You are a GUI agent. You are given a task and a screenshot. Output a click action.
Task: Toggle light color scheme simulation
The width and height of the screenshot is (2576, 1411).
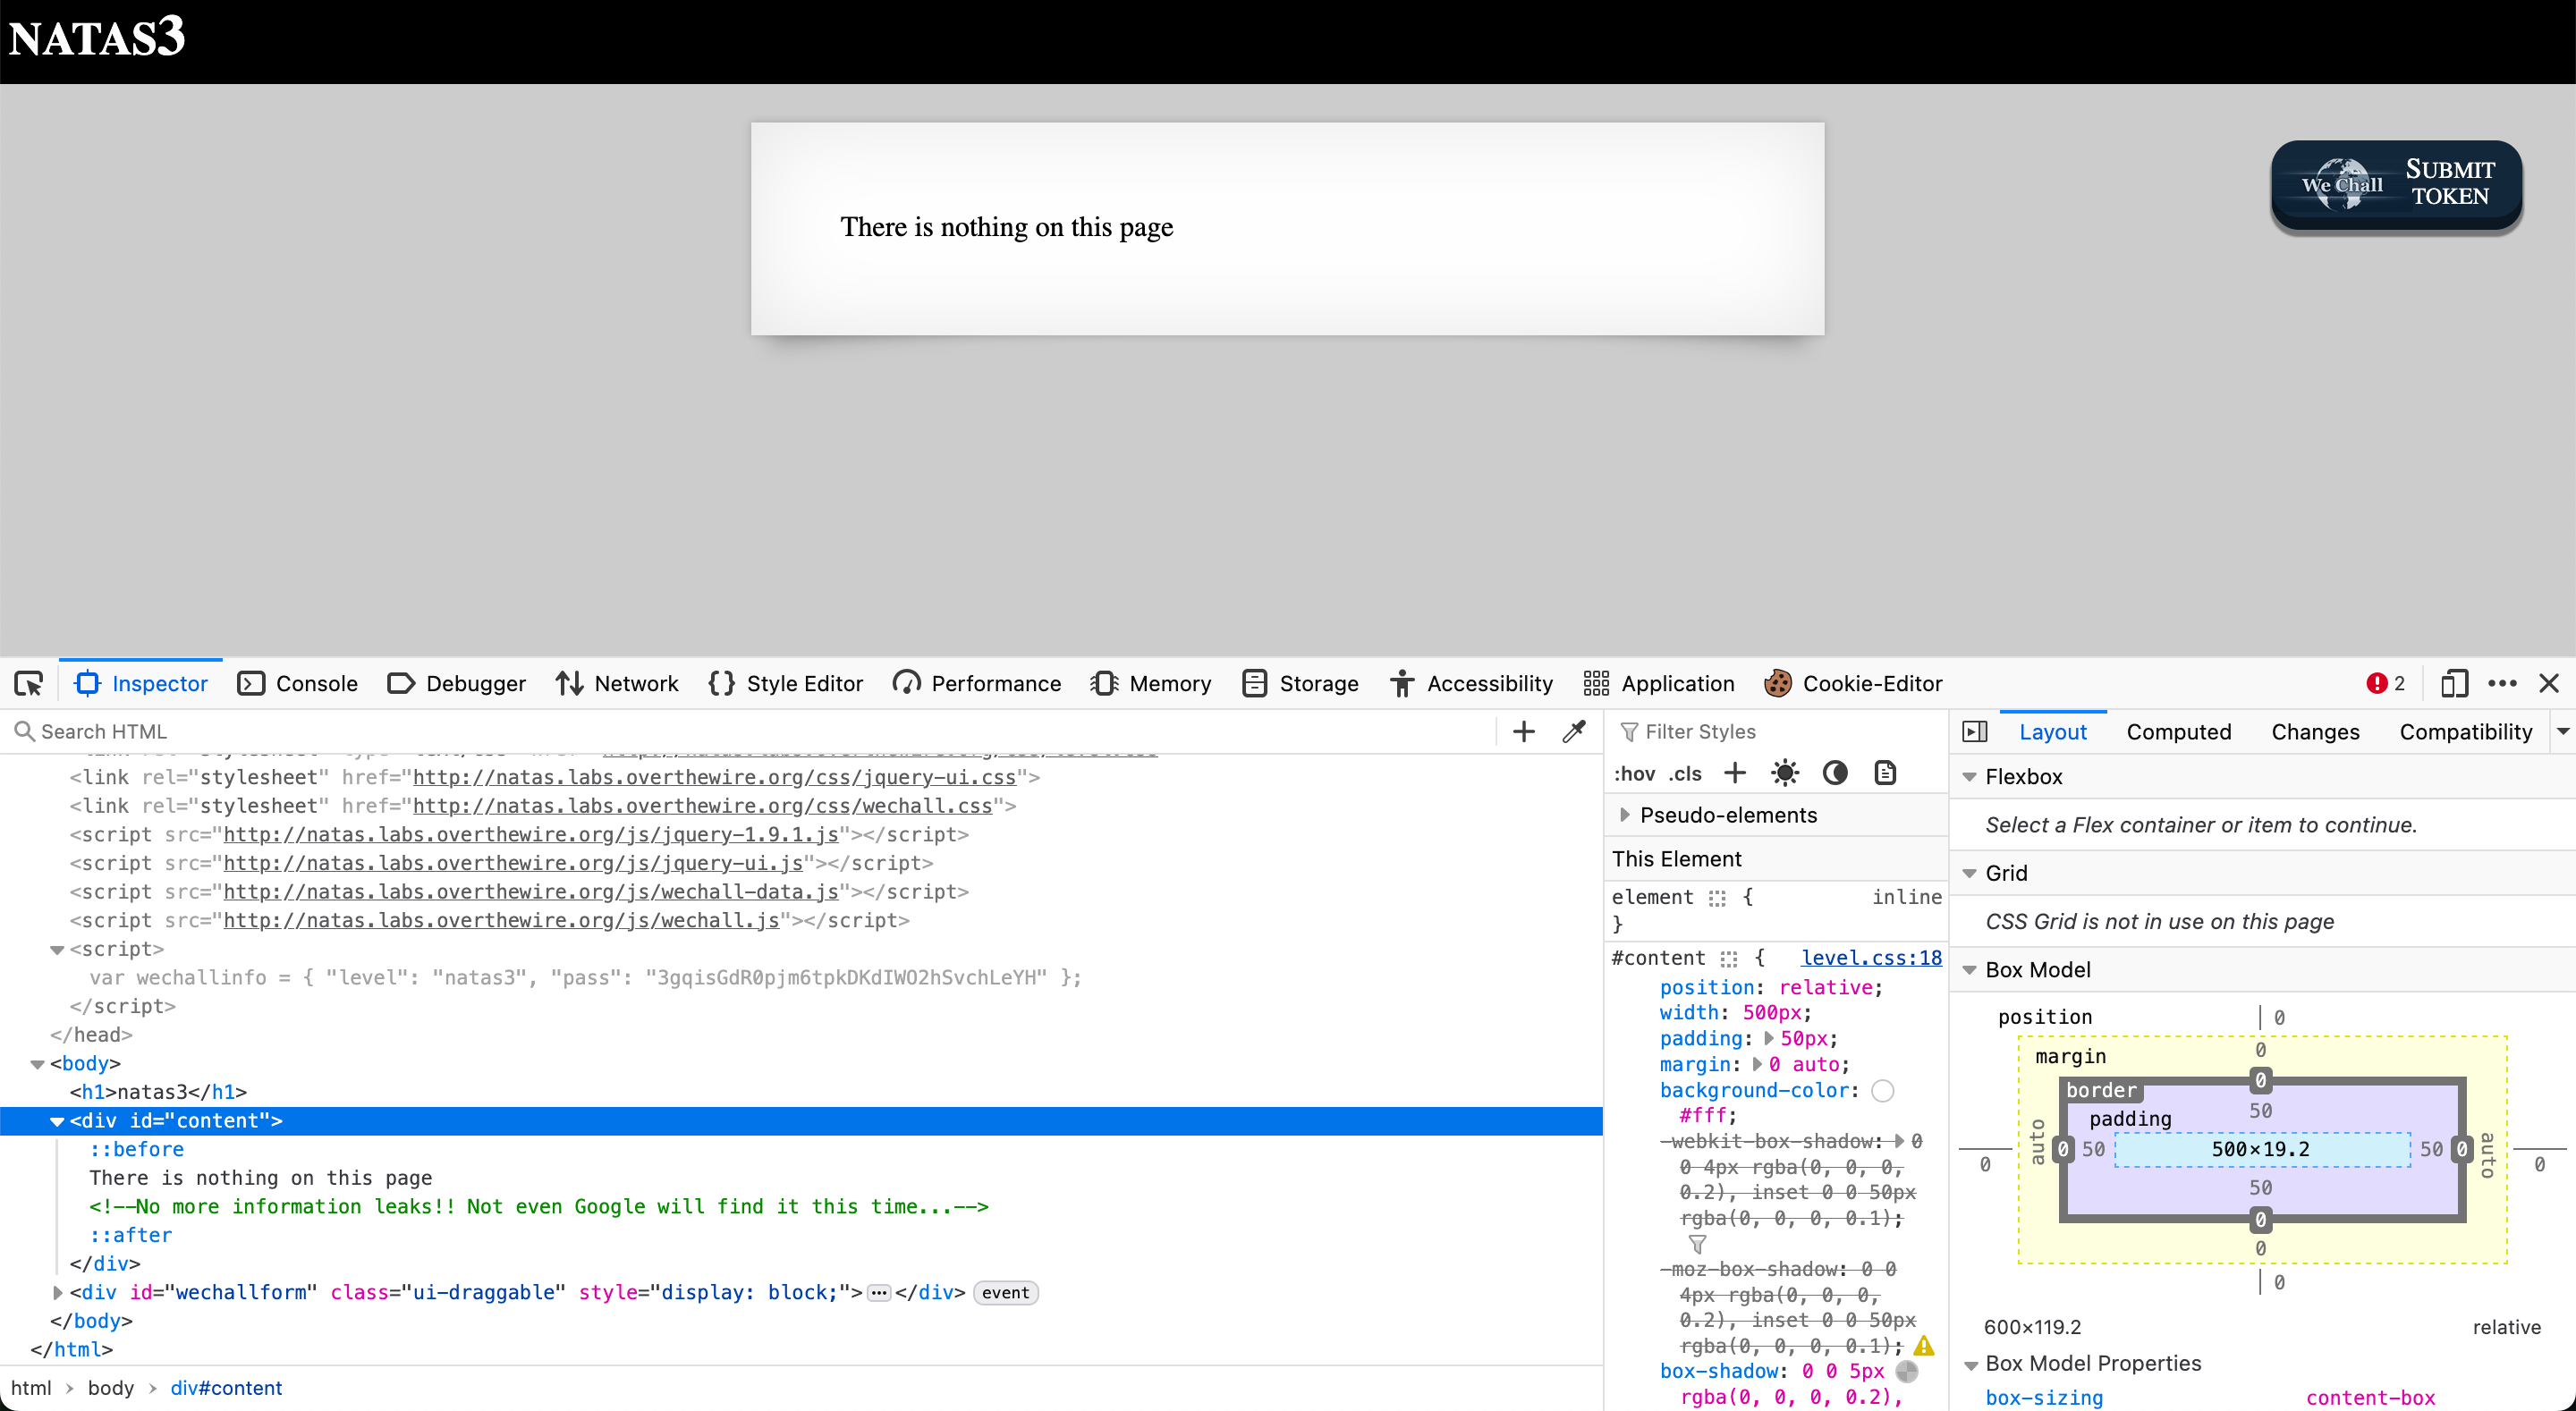click(x=1785, y=773)
